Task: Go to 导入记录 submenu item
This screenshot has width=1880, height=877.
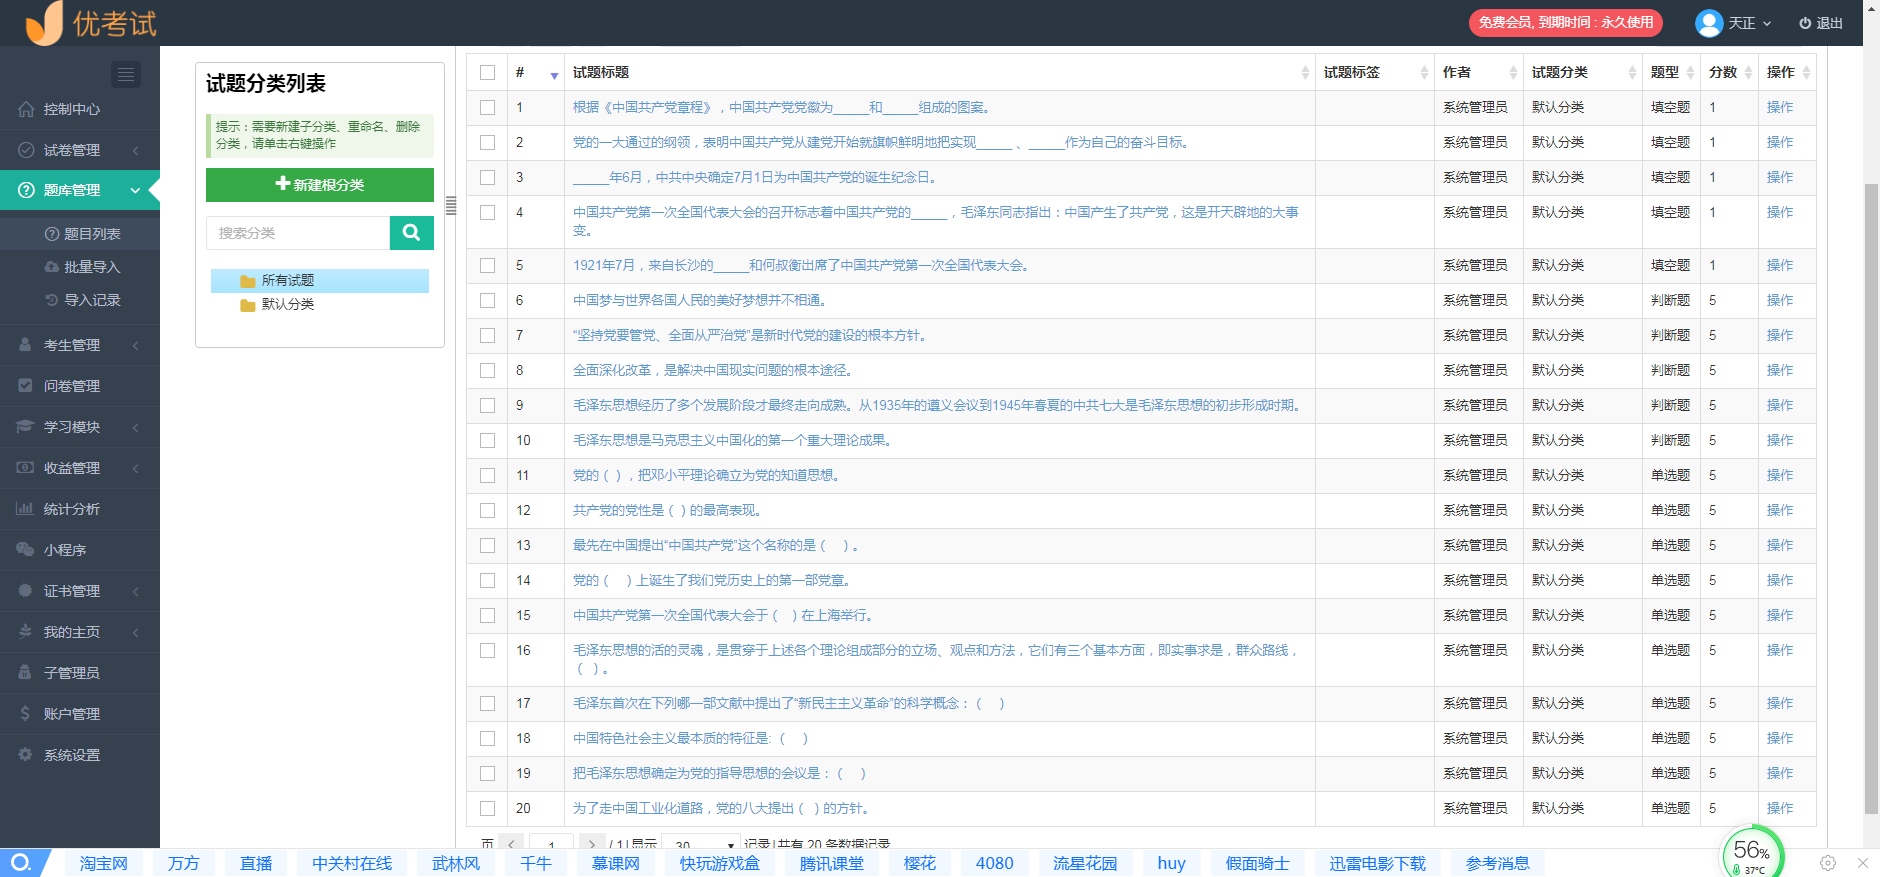Action: point(91,300)
